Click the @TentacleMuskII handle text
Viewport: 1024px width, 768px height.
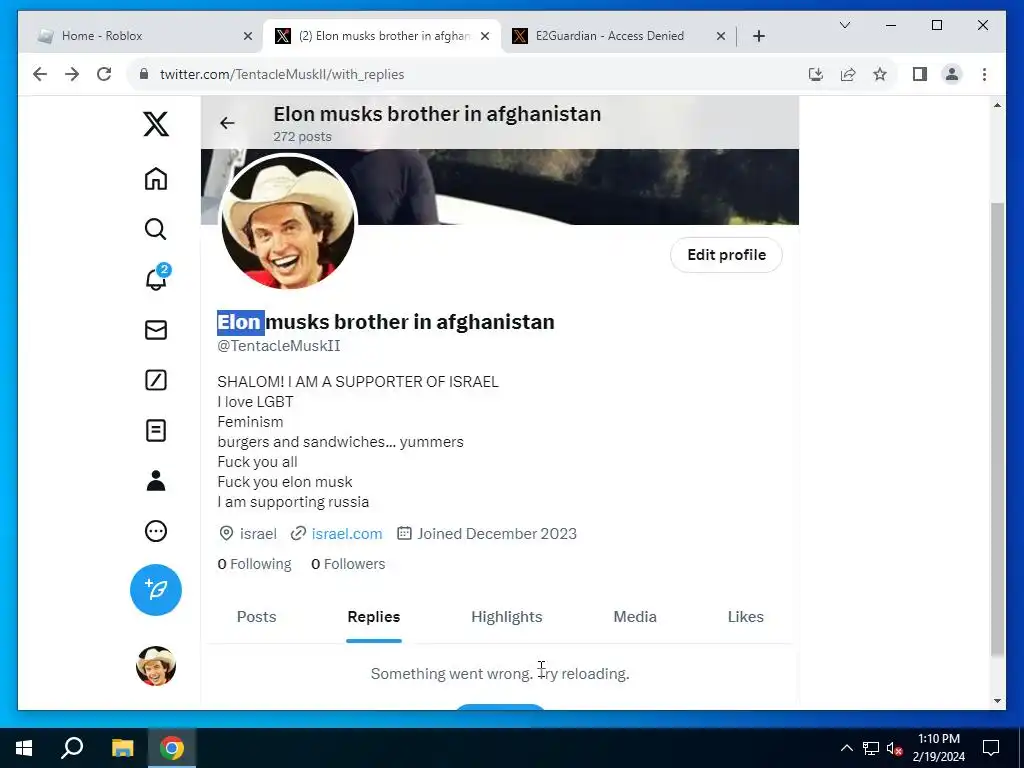click(x=279, y=345)
